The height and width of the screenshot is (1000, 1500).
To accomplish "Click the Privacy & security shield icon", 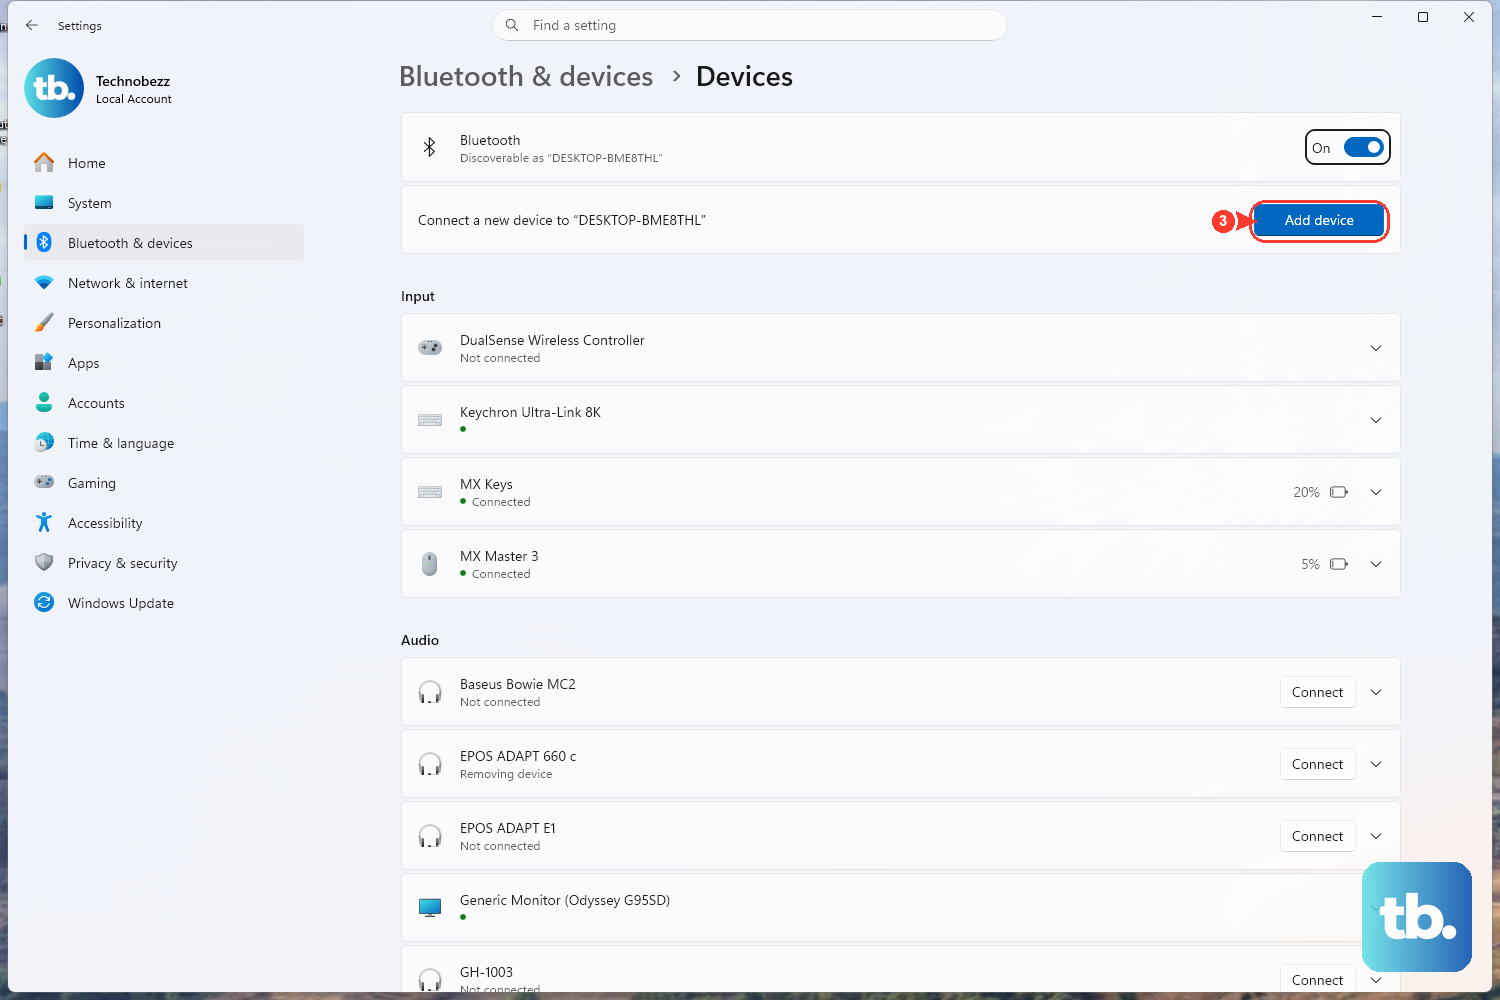I will click(44, 562).
